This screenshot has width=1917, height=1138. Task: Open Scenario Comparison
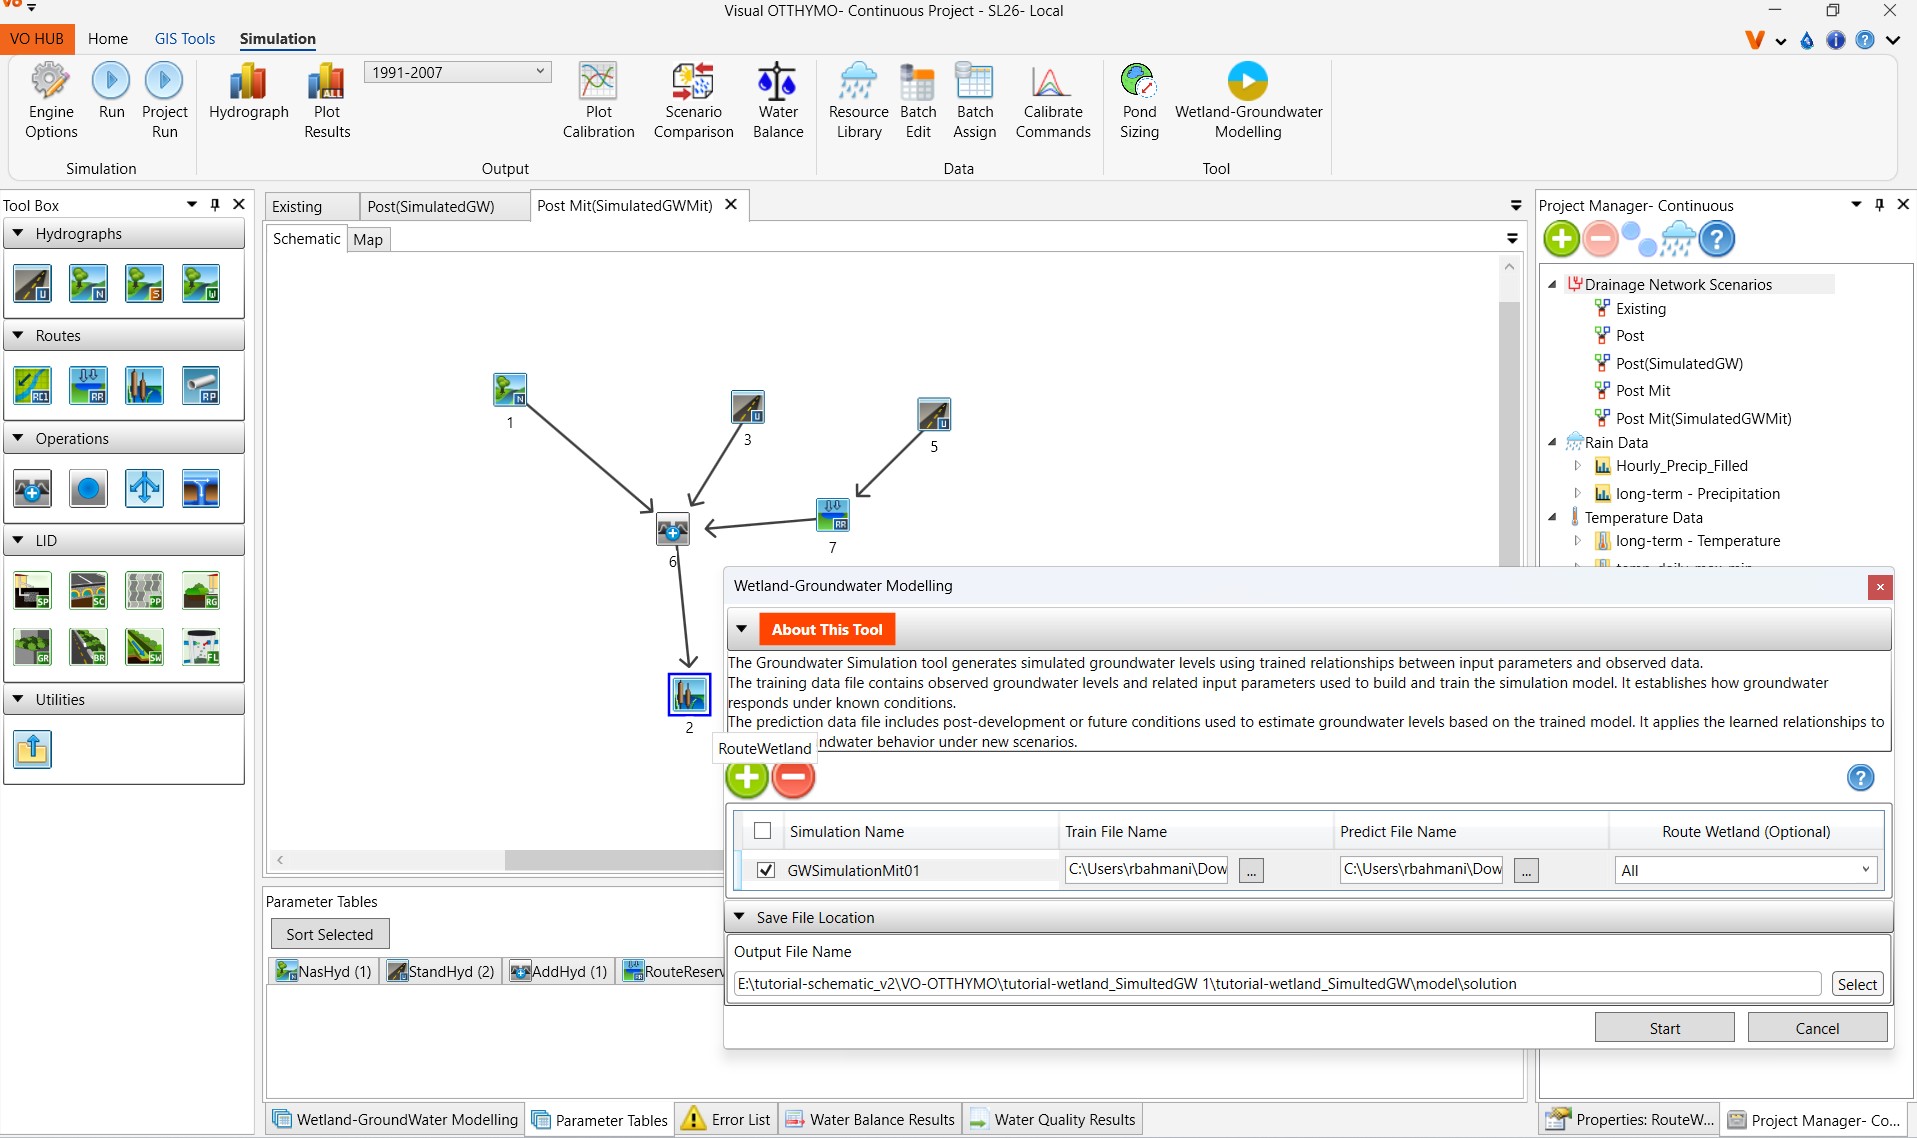(693, 100)
